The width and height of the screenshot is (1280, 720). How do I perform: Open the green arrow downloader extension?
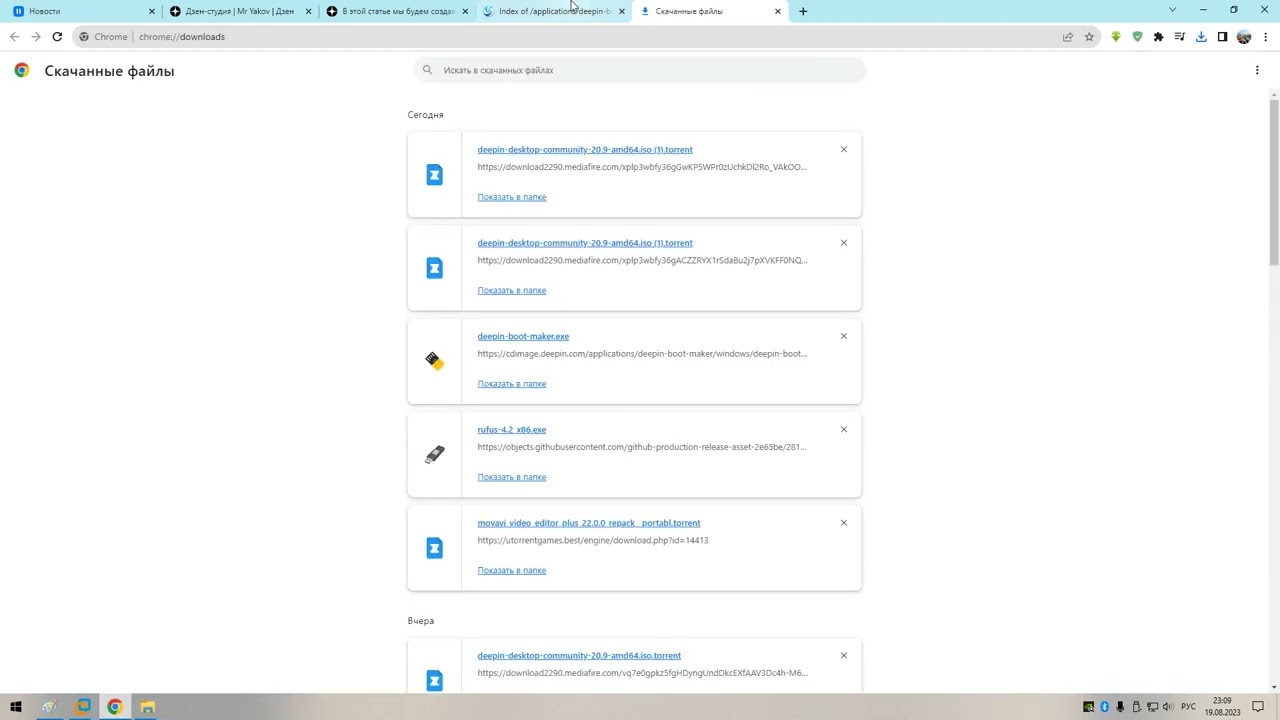coord(1116,37)
